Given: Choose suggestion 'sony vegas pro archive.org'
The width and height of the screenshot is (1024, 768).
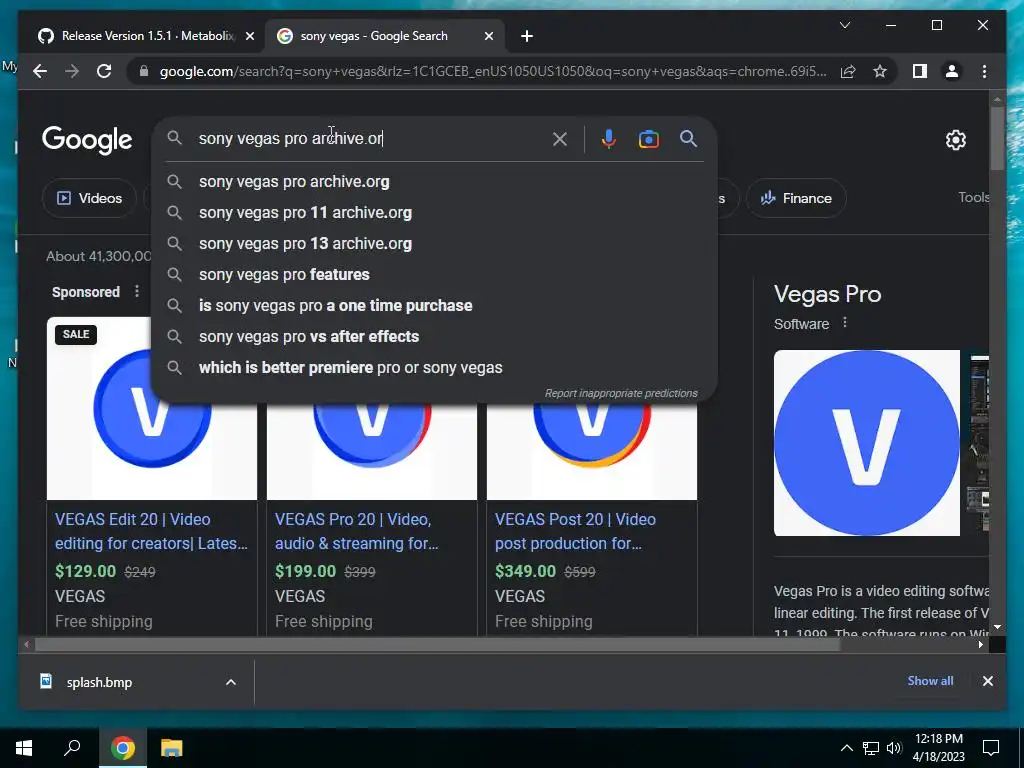Looking at the screenshot, I should pyautogui.click(x=434, y=182).
